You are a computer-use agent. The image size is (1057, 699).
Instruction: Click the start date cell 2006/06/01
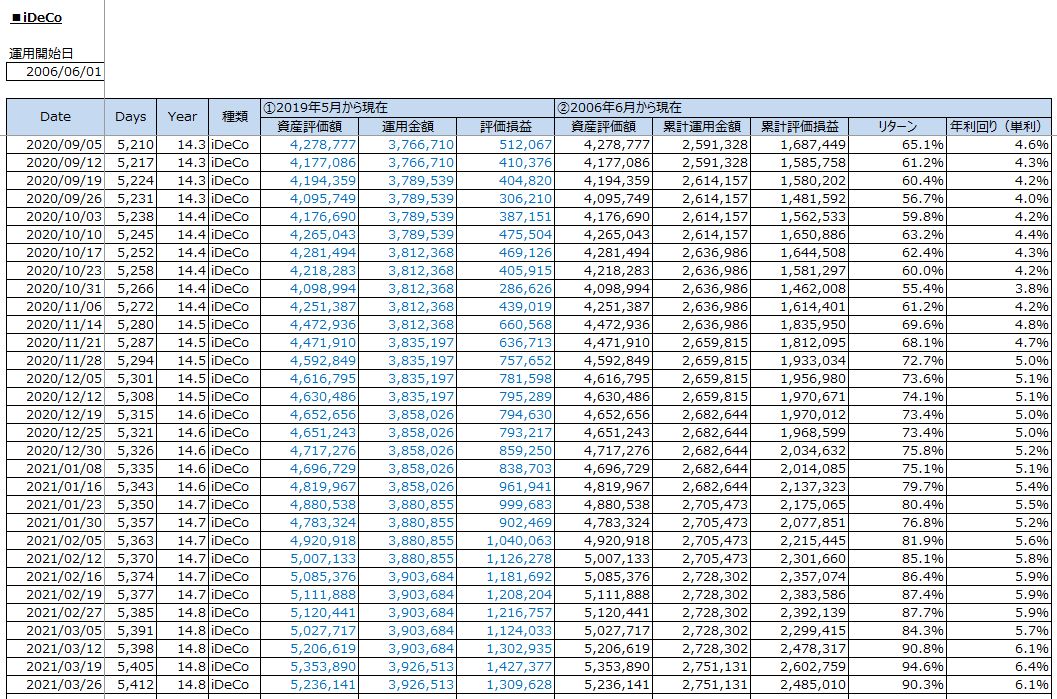pyautogui.click(x=56, y=72)
